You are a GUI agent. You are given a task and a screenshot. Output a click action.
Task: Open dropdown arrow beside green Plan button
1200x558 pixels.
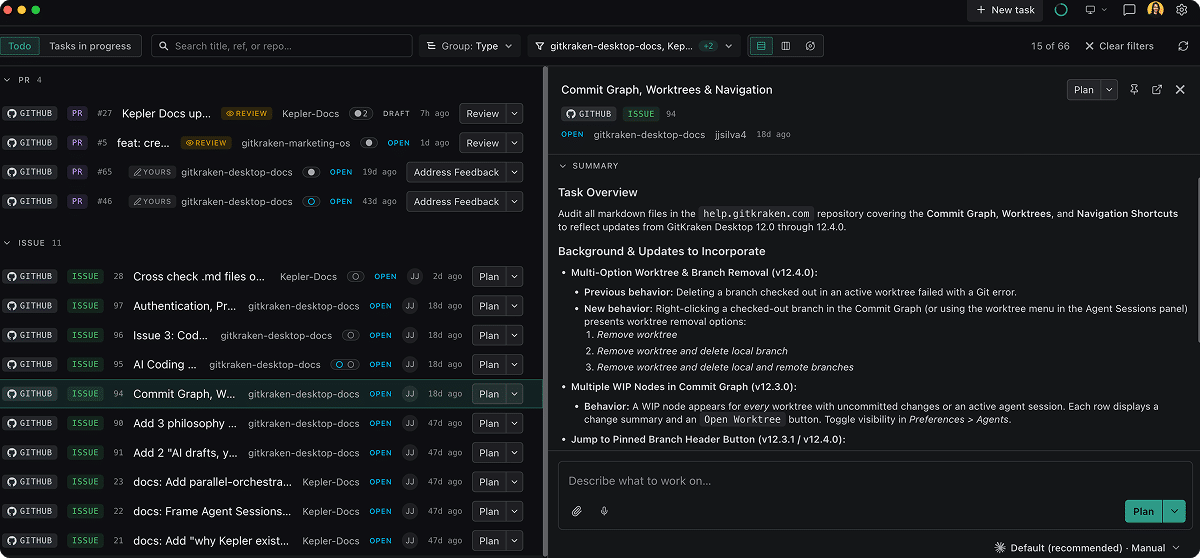(1173, 511)
